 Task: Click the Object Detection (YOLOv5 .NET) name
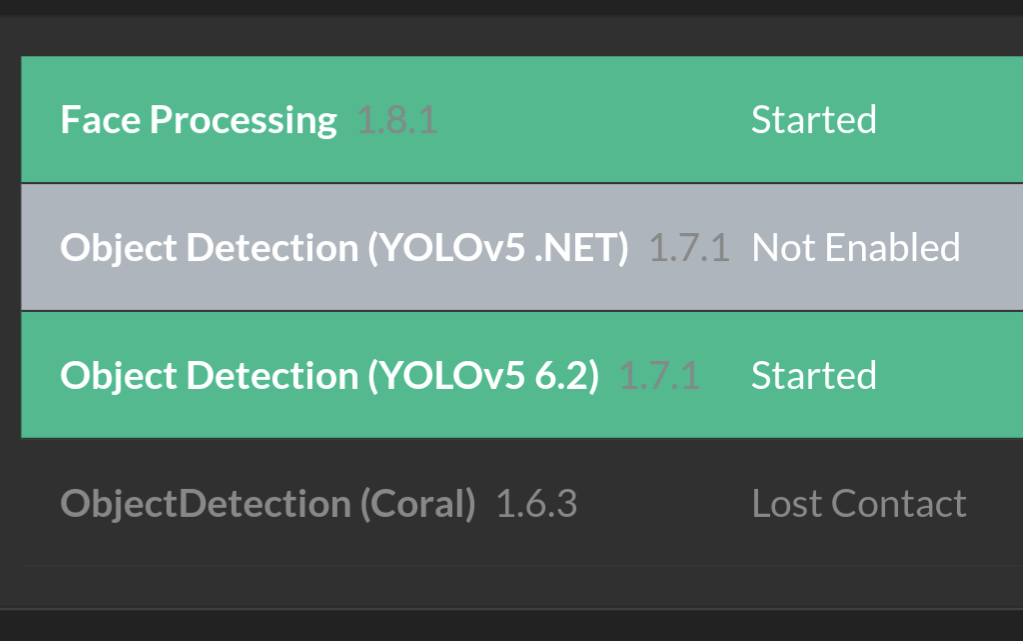345,247
